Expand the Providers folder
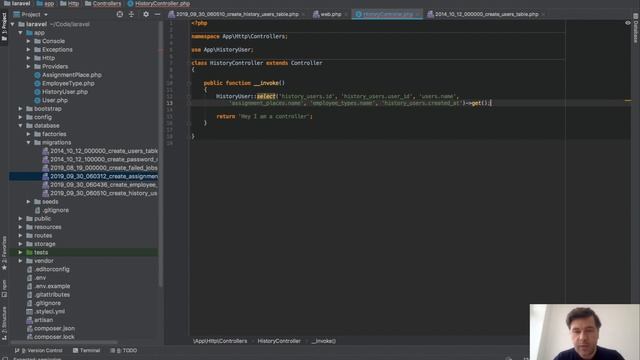The height and width of the screenshot is (360, 640). coord(29,67)
